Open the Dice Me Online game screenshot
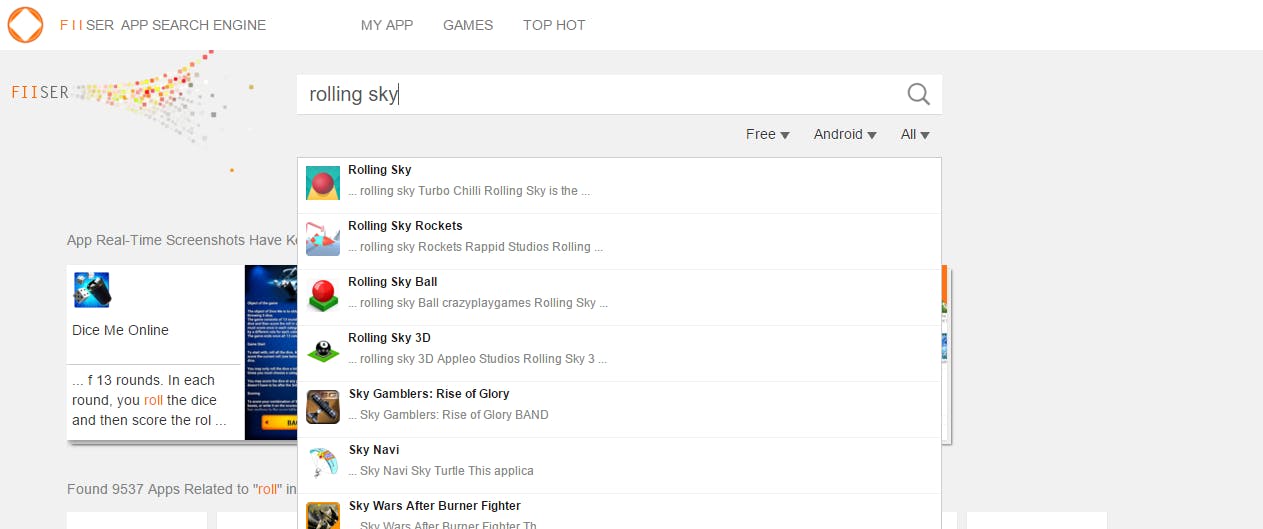1263x529 pixels. tap(271, 352)
